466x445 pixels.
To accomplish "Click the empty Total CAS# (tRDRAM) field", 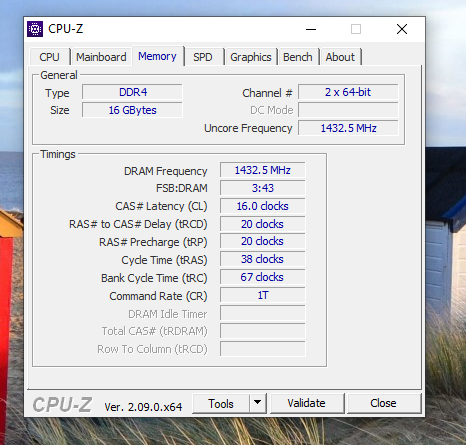I will 263,331.
